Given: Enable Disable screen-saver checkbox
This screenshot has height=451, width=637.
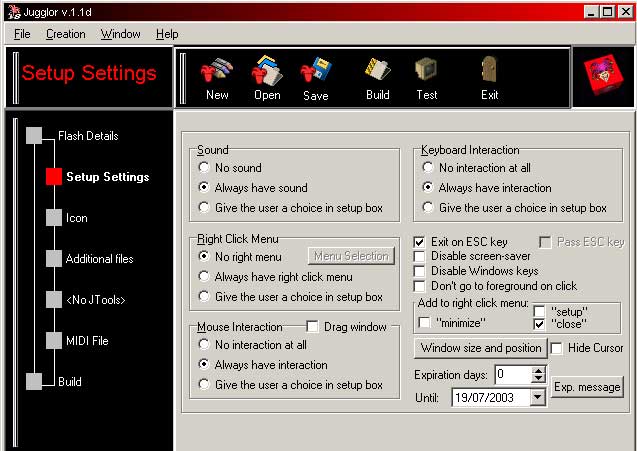Looking at the screenshot, I should point(419,256).
